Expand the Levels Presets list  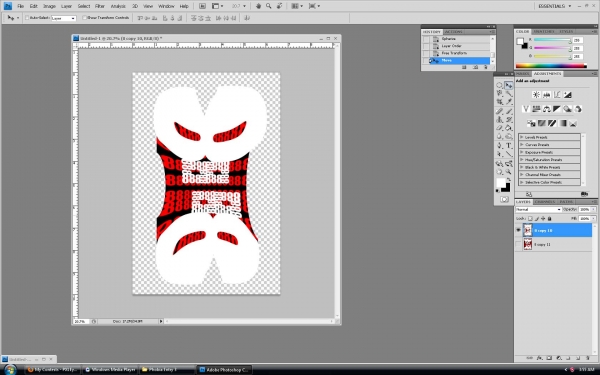tap(522, 137)
